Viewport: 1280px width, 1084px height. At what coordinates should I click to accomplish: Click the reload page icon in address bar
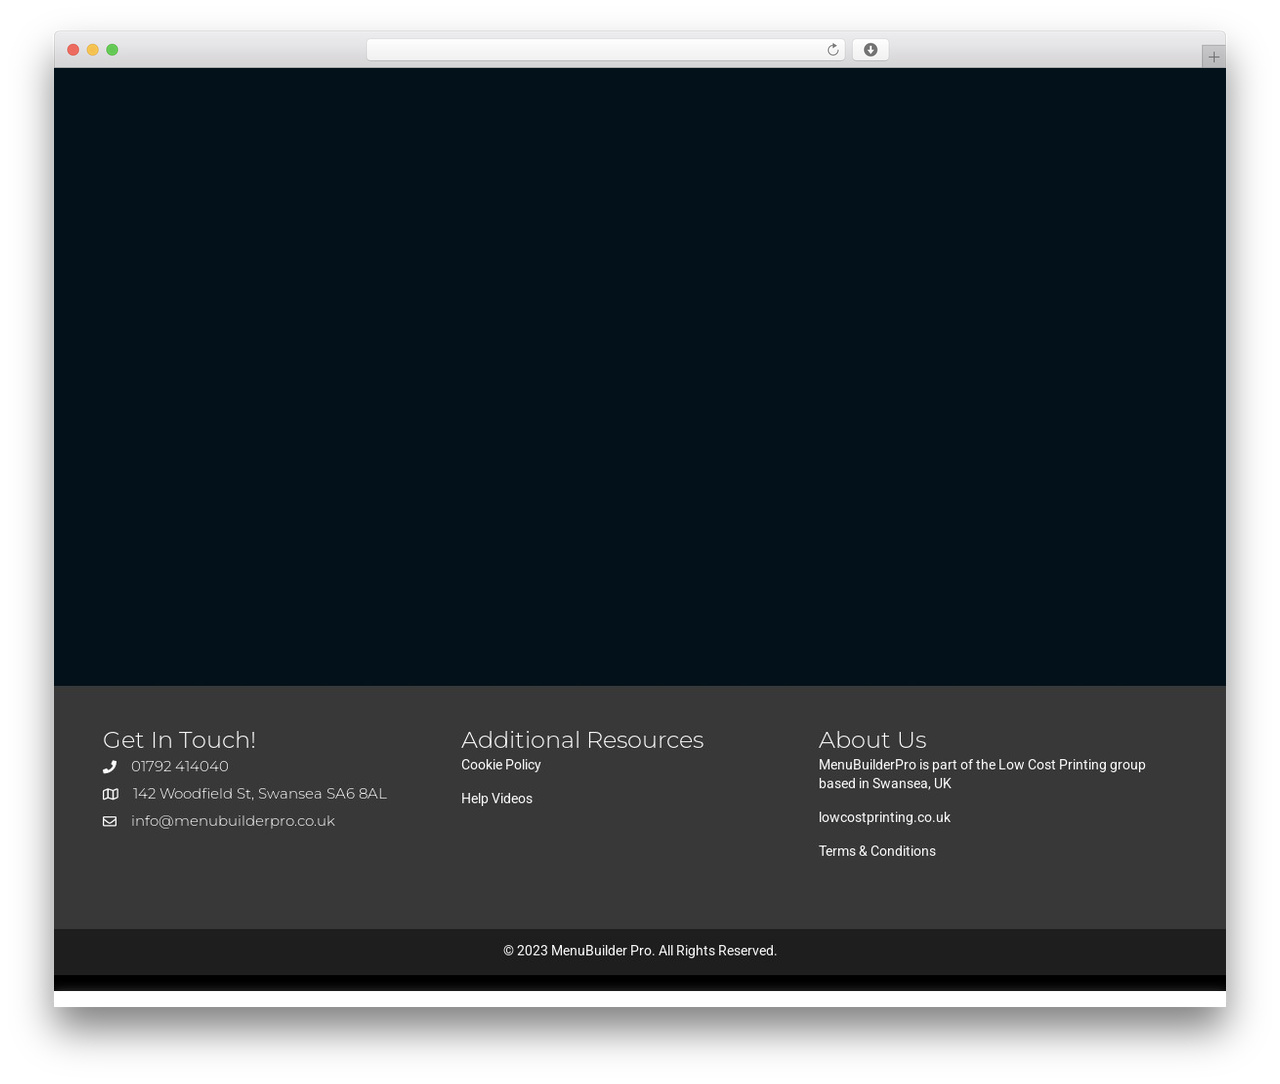point(832,50)
